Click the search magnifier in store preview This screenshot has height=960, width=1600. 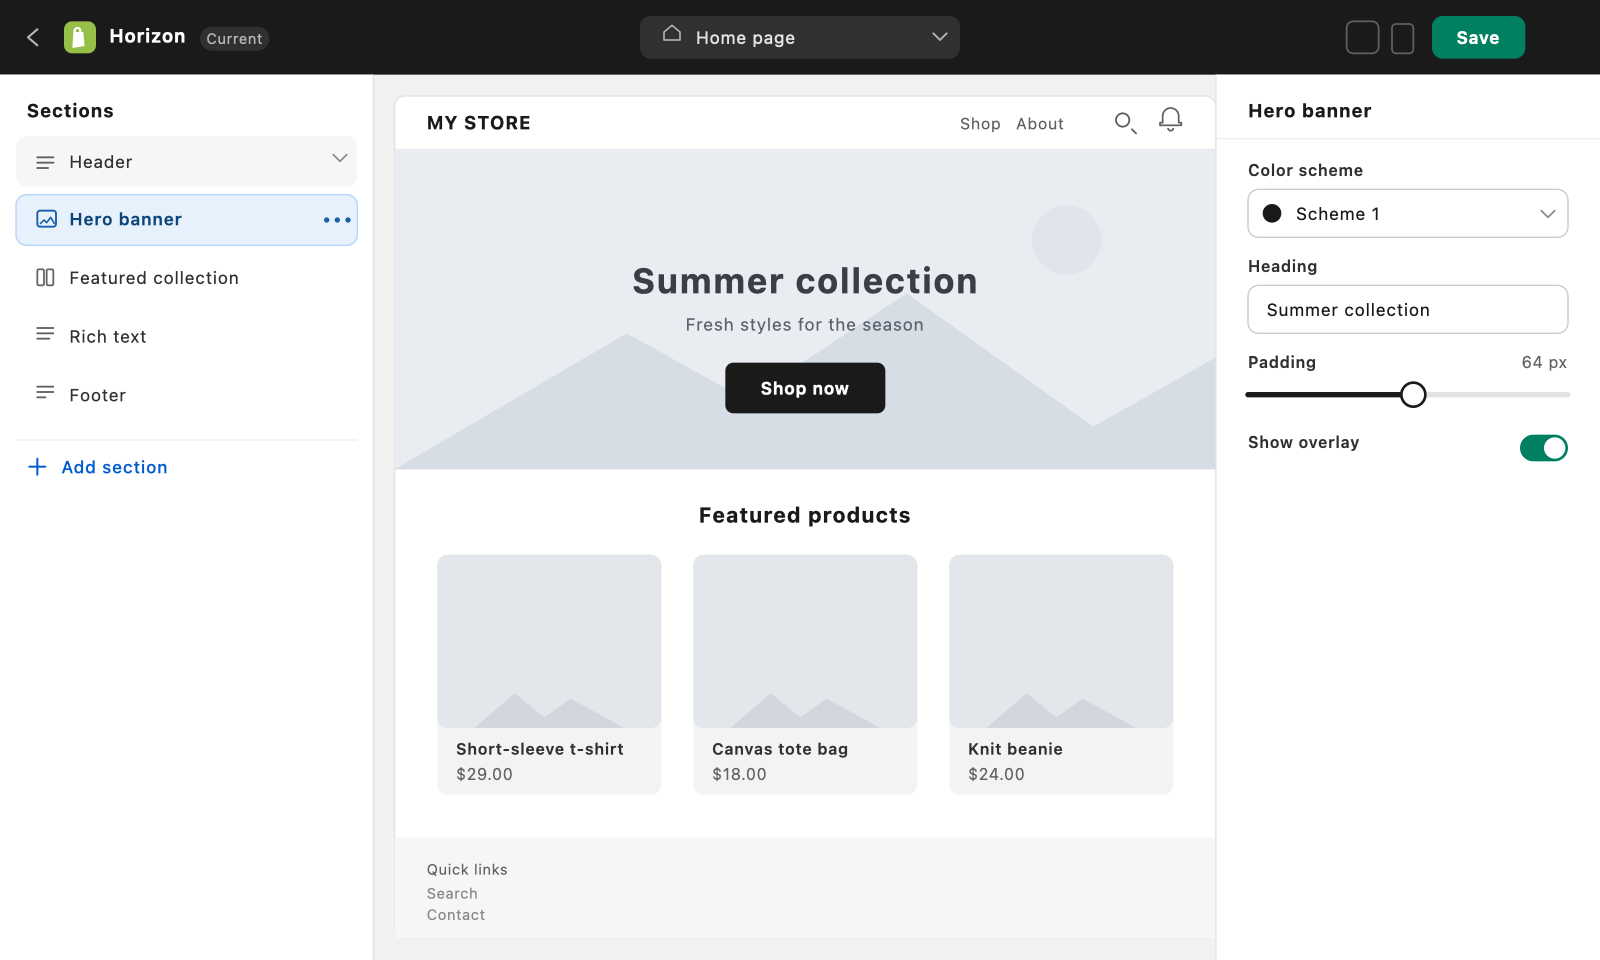[x=1125, y=123]
